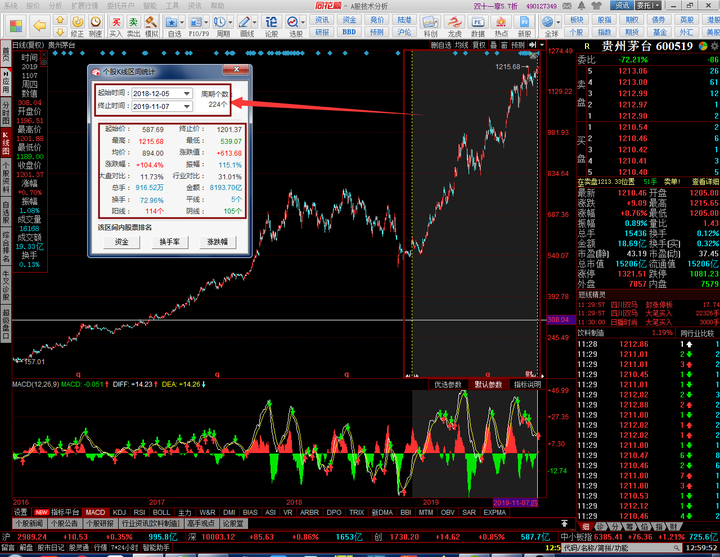Click 删自选 to remove from watchlist
This screenshot has height=557, width=720.
point(441,45)
